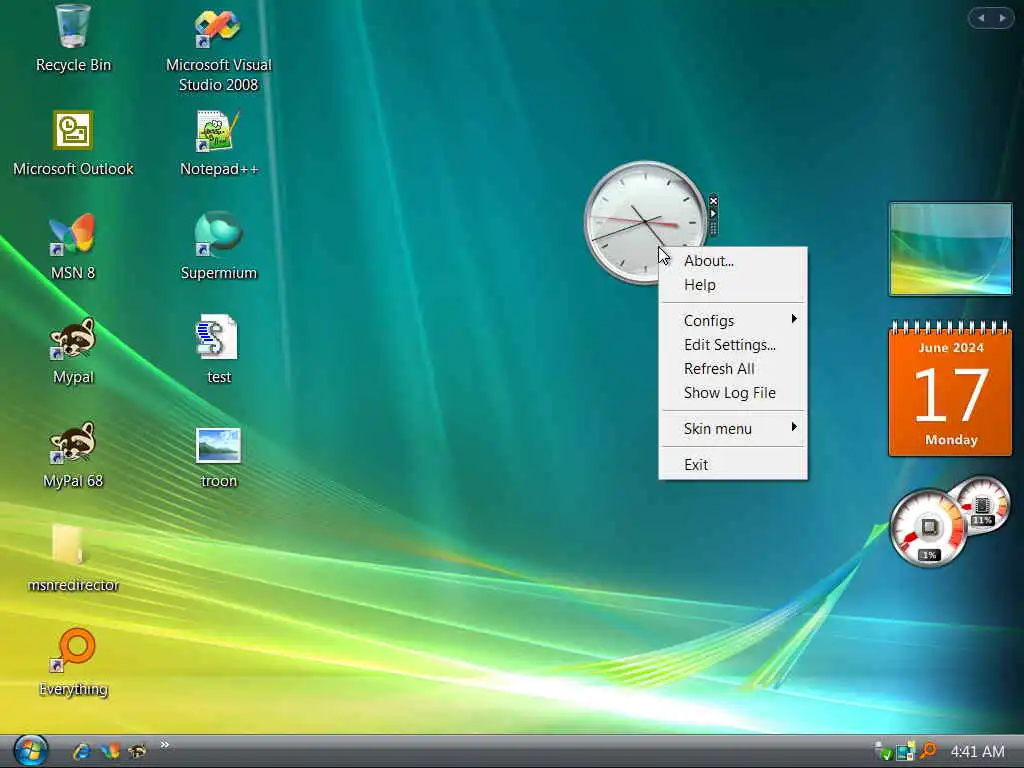Select Edit Settings... menu entry

click(733, 345)
